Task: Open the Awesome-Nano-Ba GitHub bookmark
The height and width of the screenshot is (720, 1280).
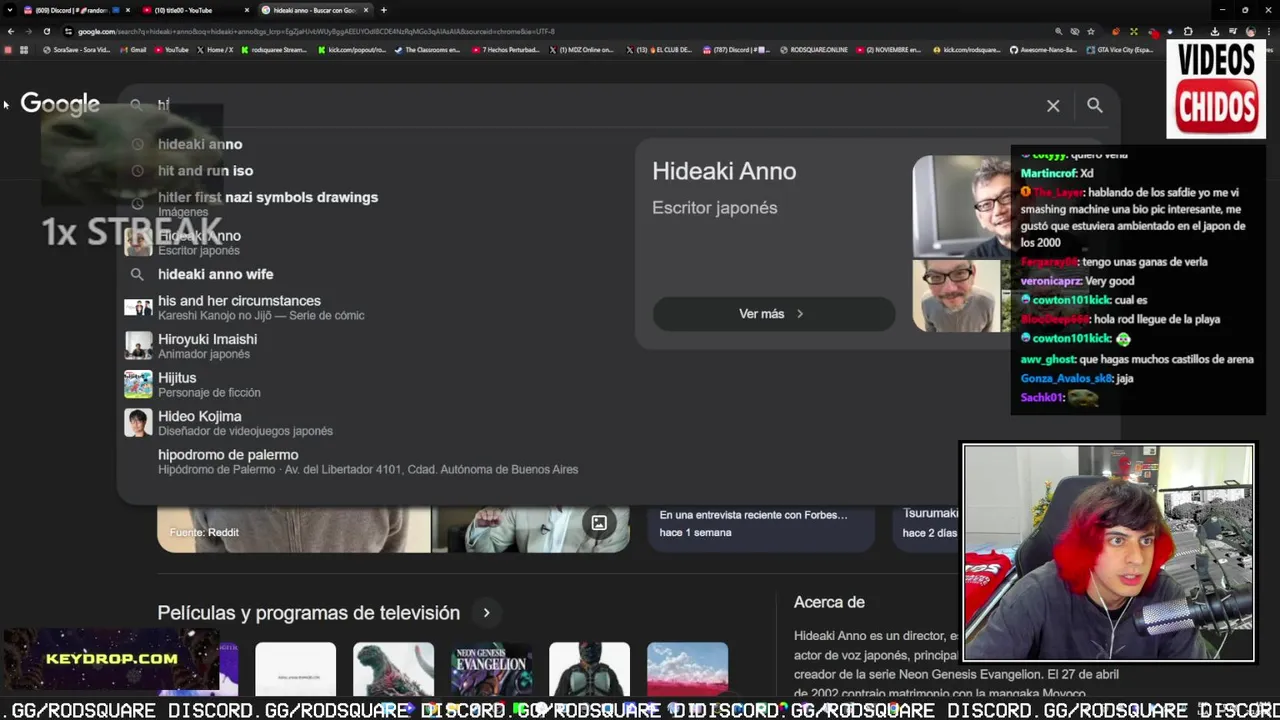Action: tap(1044, 50)
